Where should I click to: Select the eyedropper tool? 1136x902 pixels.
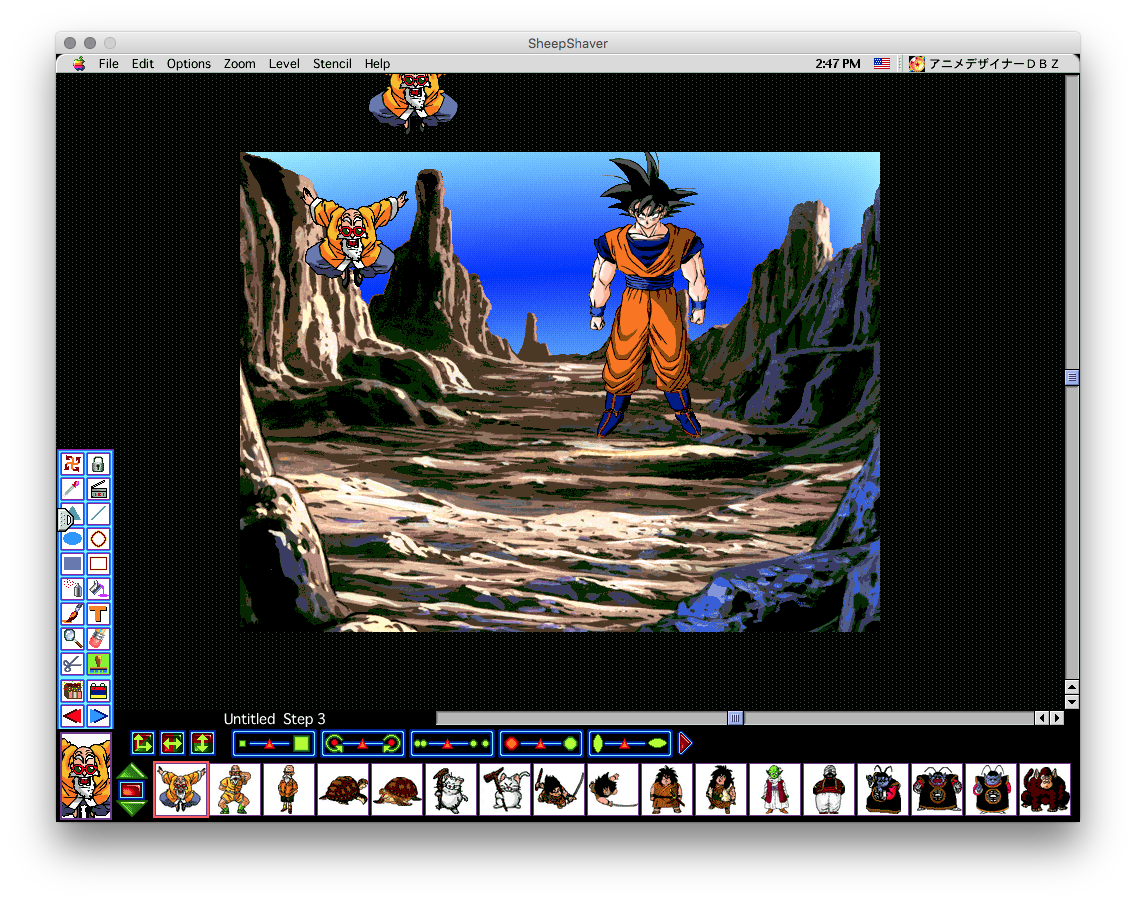[72, 489]
